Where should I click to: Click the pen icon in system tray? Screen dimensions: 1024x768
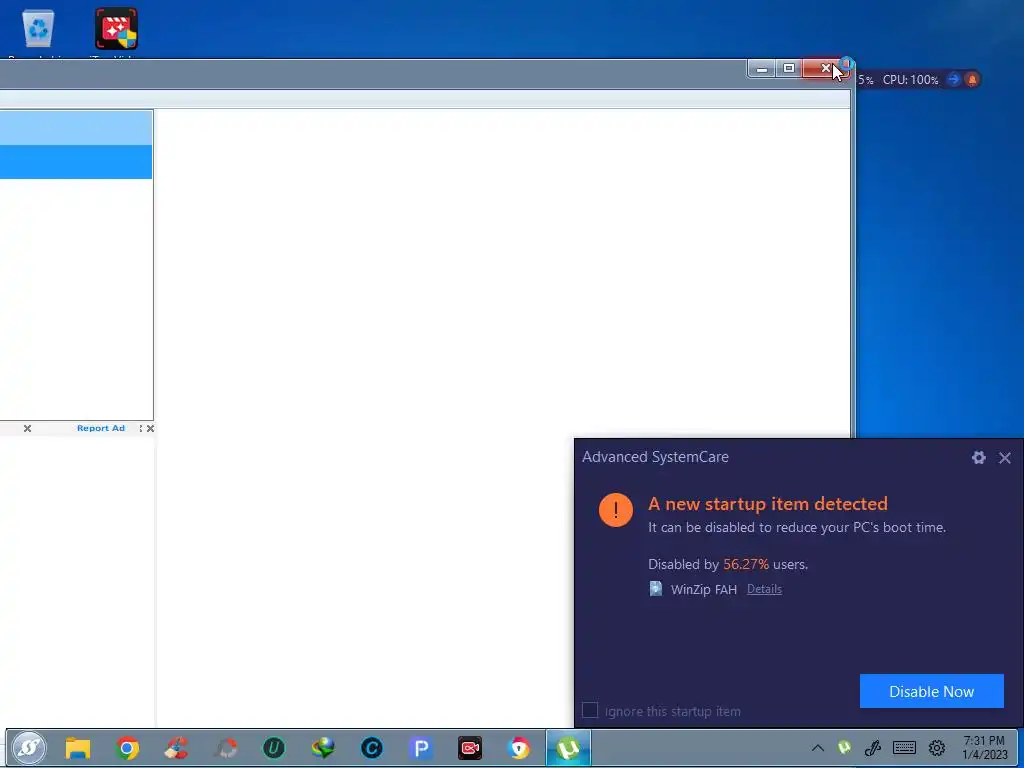[x=873, y=748]
